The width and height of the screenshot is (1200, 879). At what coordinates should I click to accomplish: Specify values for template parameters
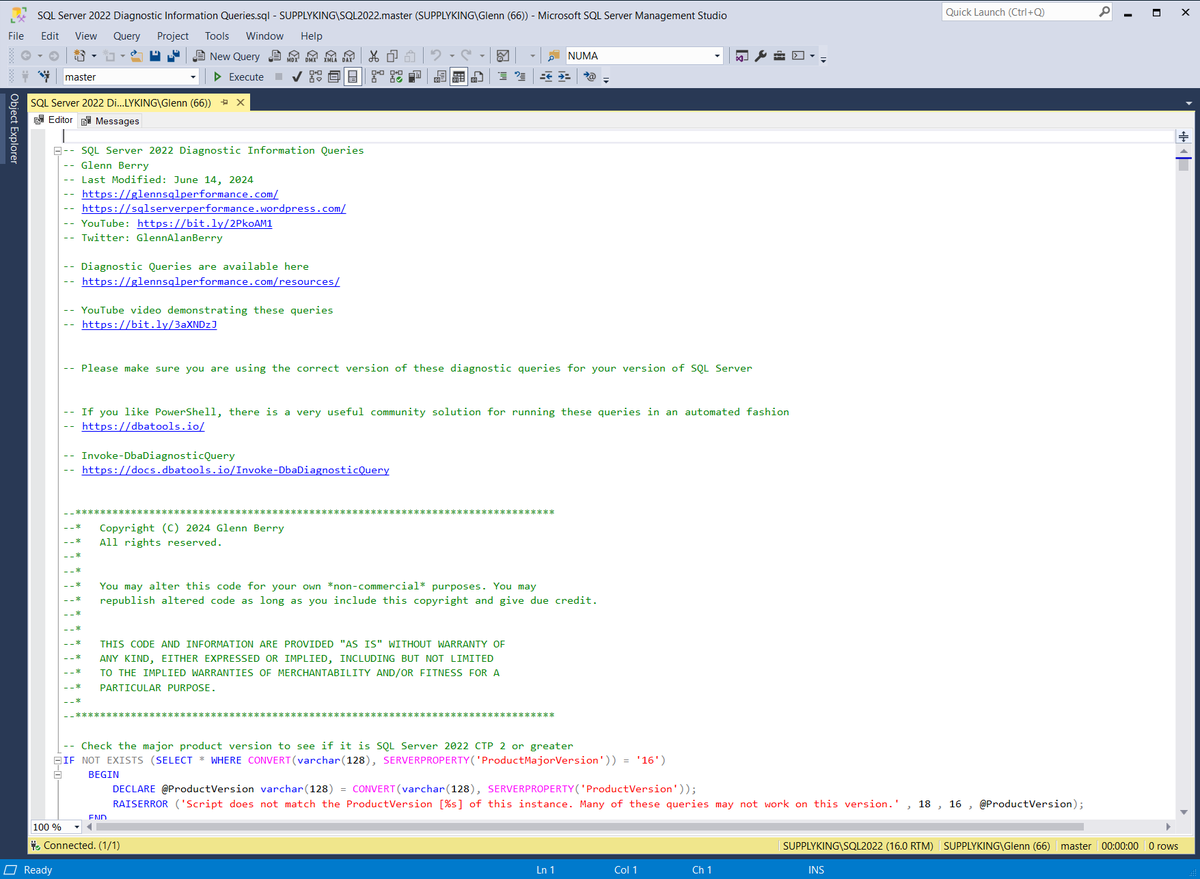tap(590, 77)
